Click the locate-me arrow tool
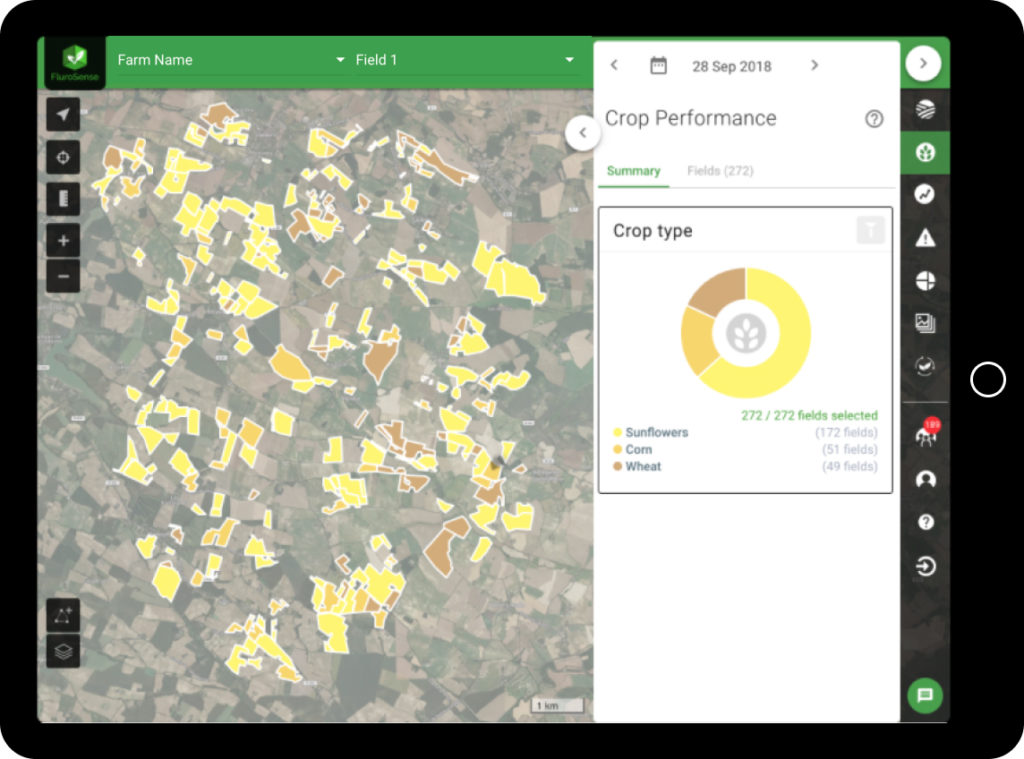The width and height of the screenshot is (1024, 759). [x=63, y=114]
